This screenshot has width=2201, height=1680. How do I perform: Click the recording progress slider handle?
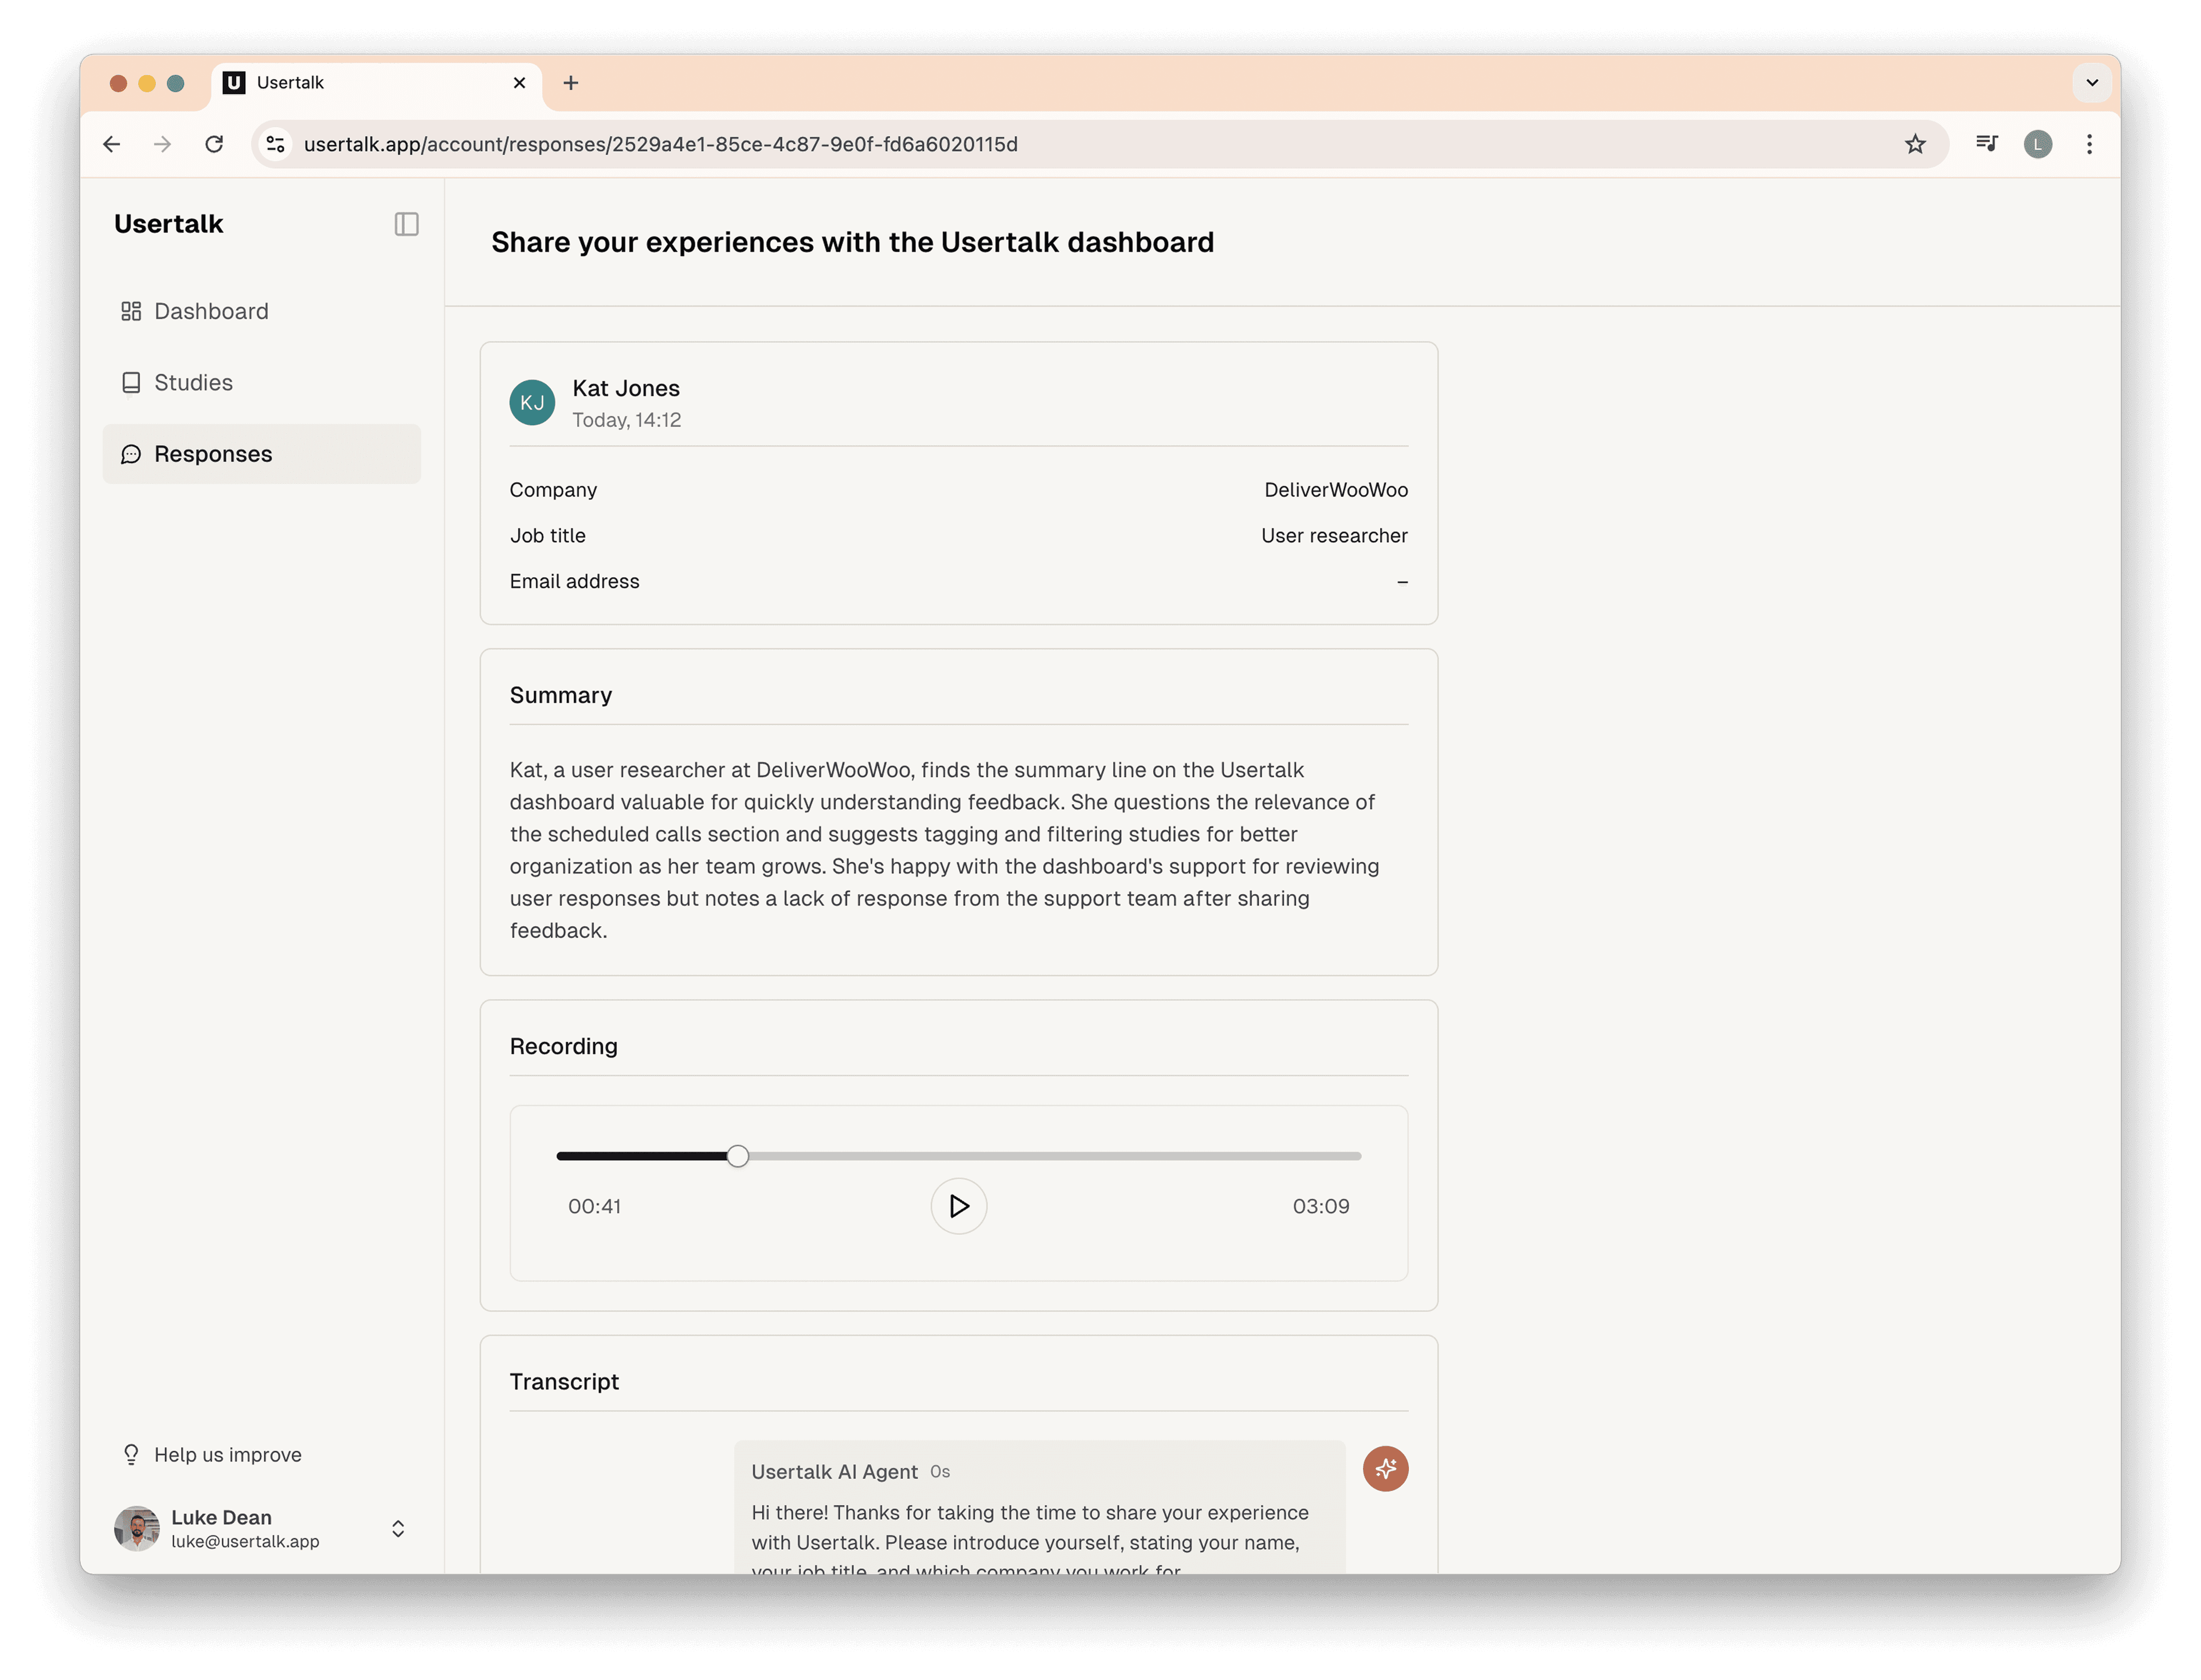pos(737,1156)
